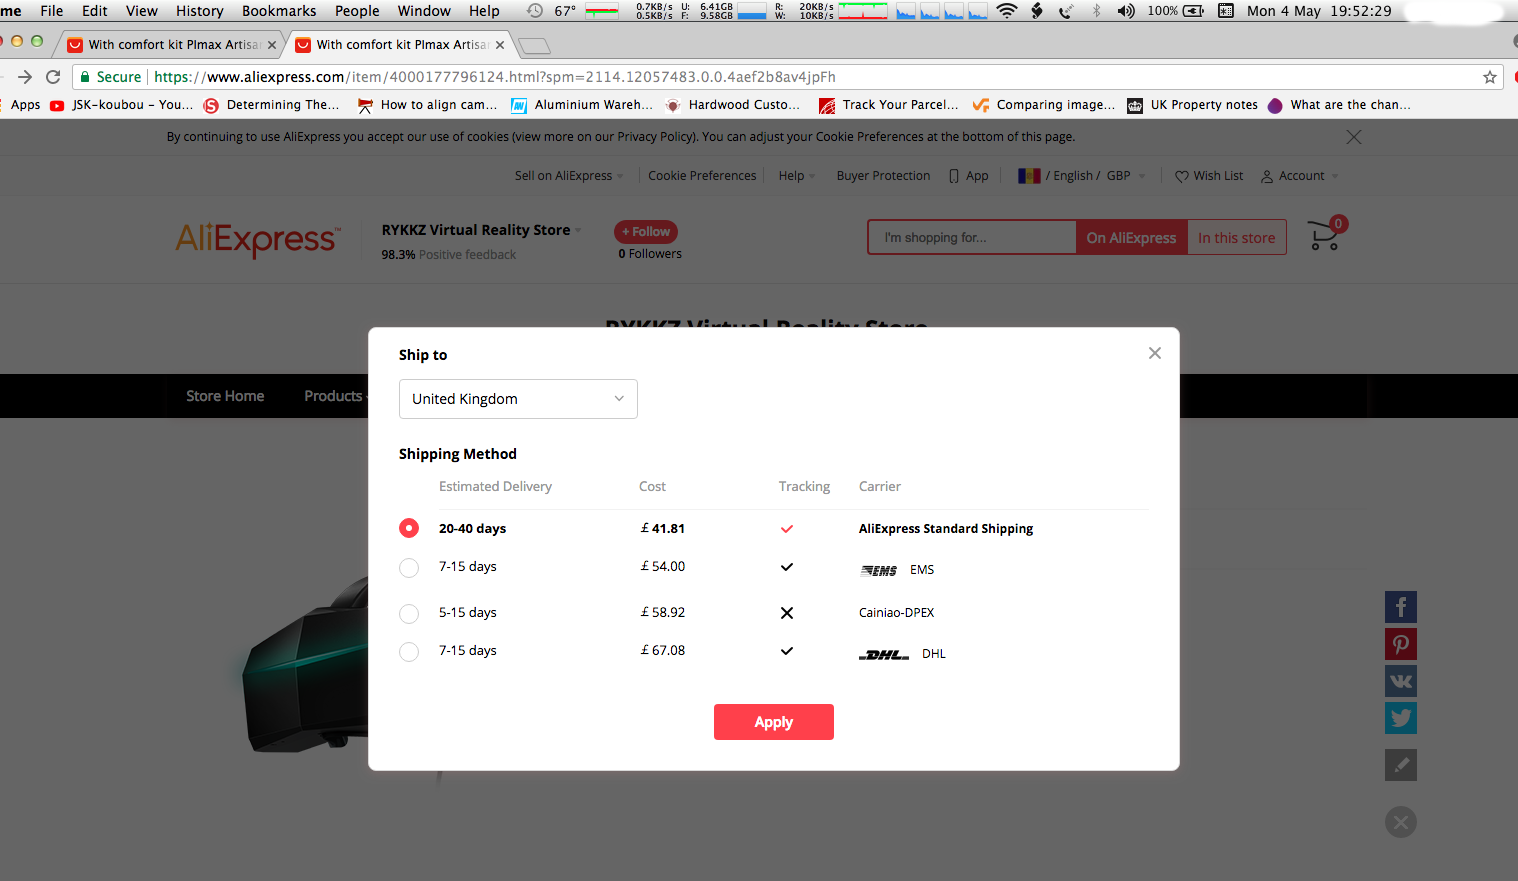This screenshot has height=881, width=1518.
Task: Bookmark page with the star icon
Action: click(1489, 77)
